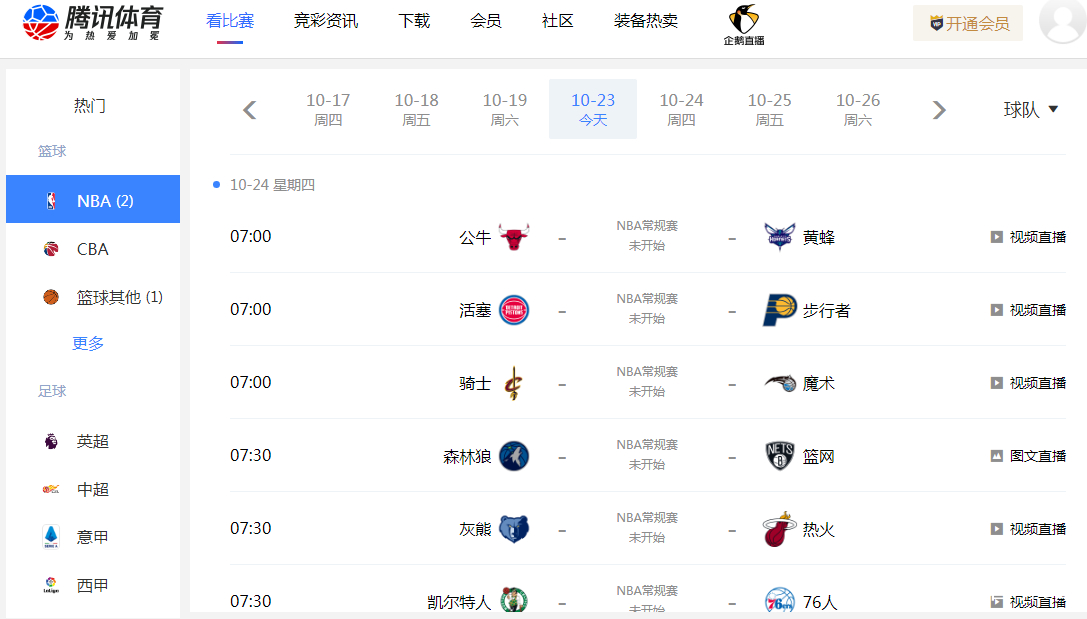Click the 英超 Premier League icon
The height and width of the screenshot is (619, 1087).
click(51, 442)
